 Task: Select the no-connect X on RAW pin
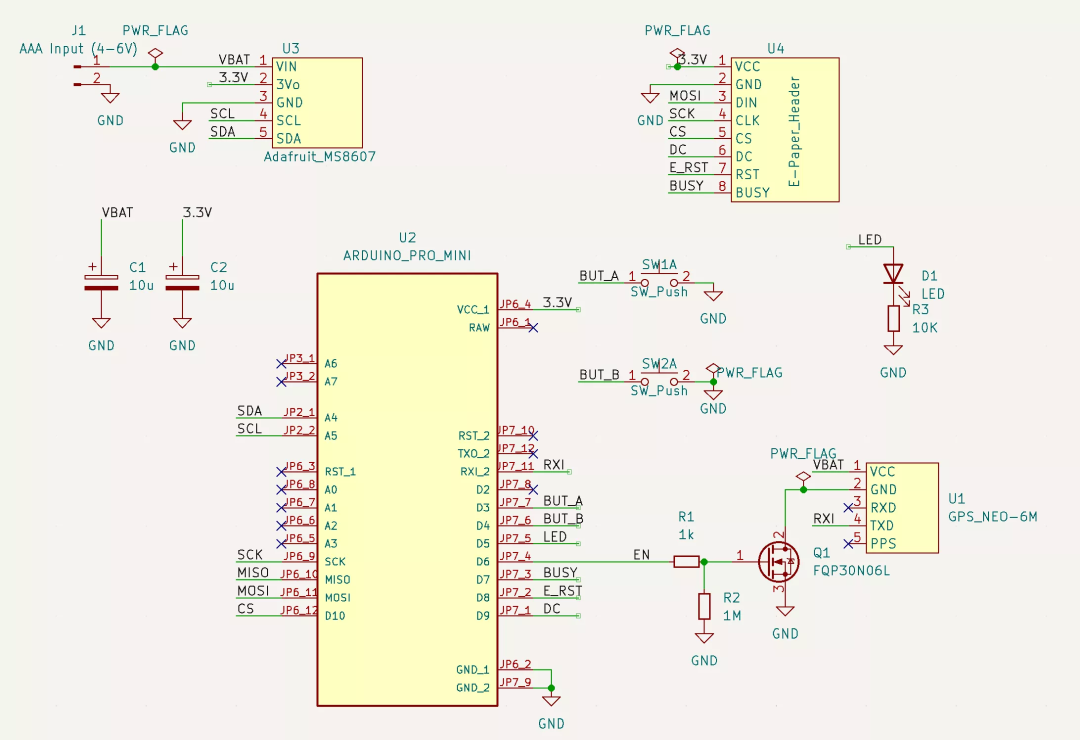533,327
